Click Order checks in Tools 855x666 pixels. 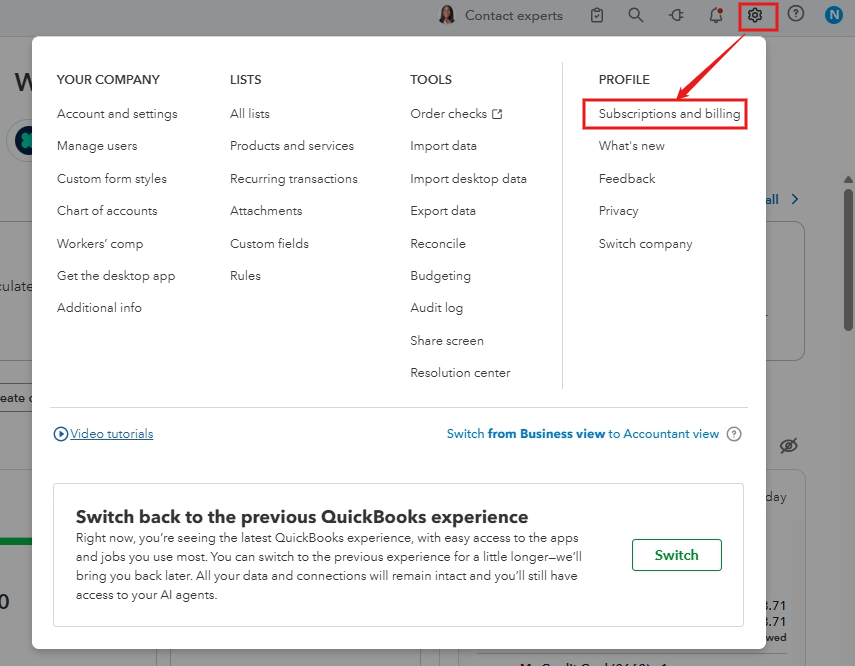click(449, 113)
